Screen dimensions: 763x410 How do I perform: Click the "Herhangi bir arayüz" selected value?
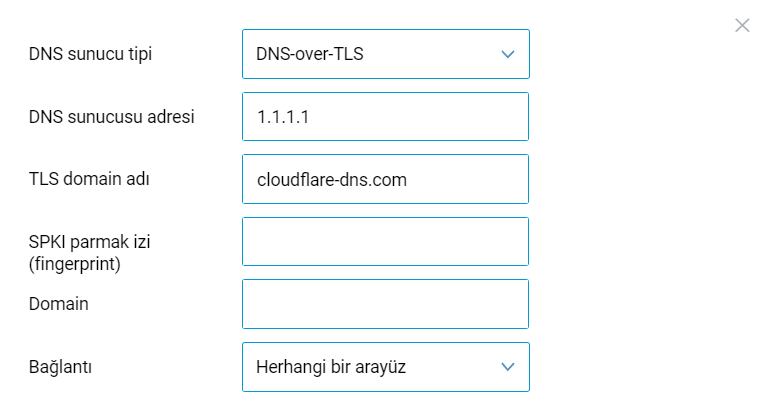(x=331, y=367)
